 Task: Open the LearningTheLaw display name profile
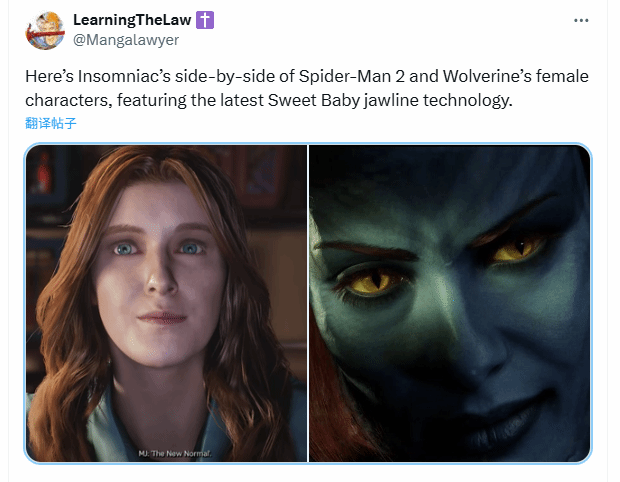[x=132, y=20]
